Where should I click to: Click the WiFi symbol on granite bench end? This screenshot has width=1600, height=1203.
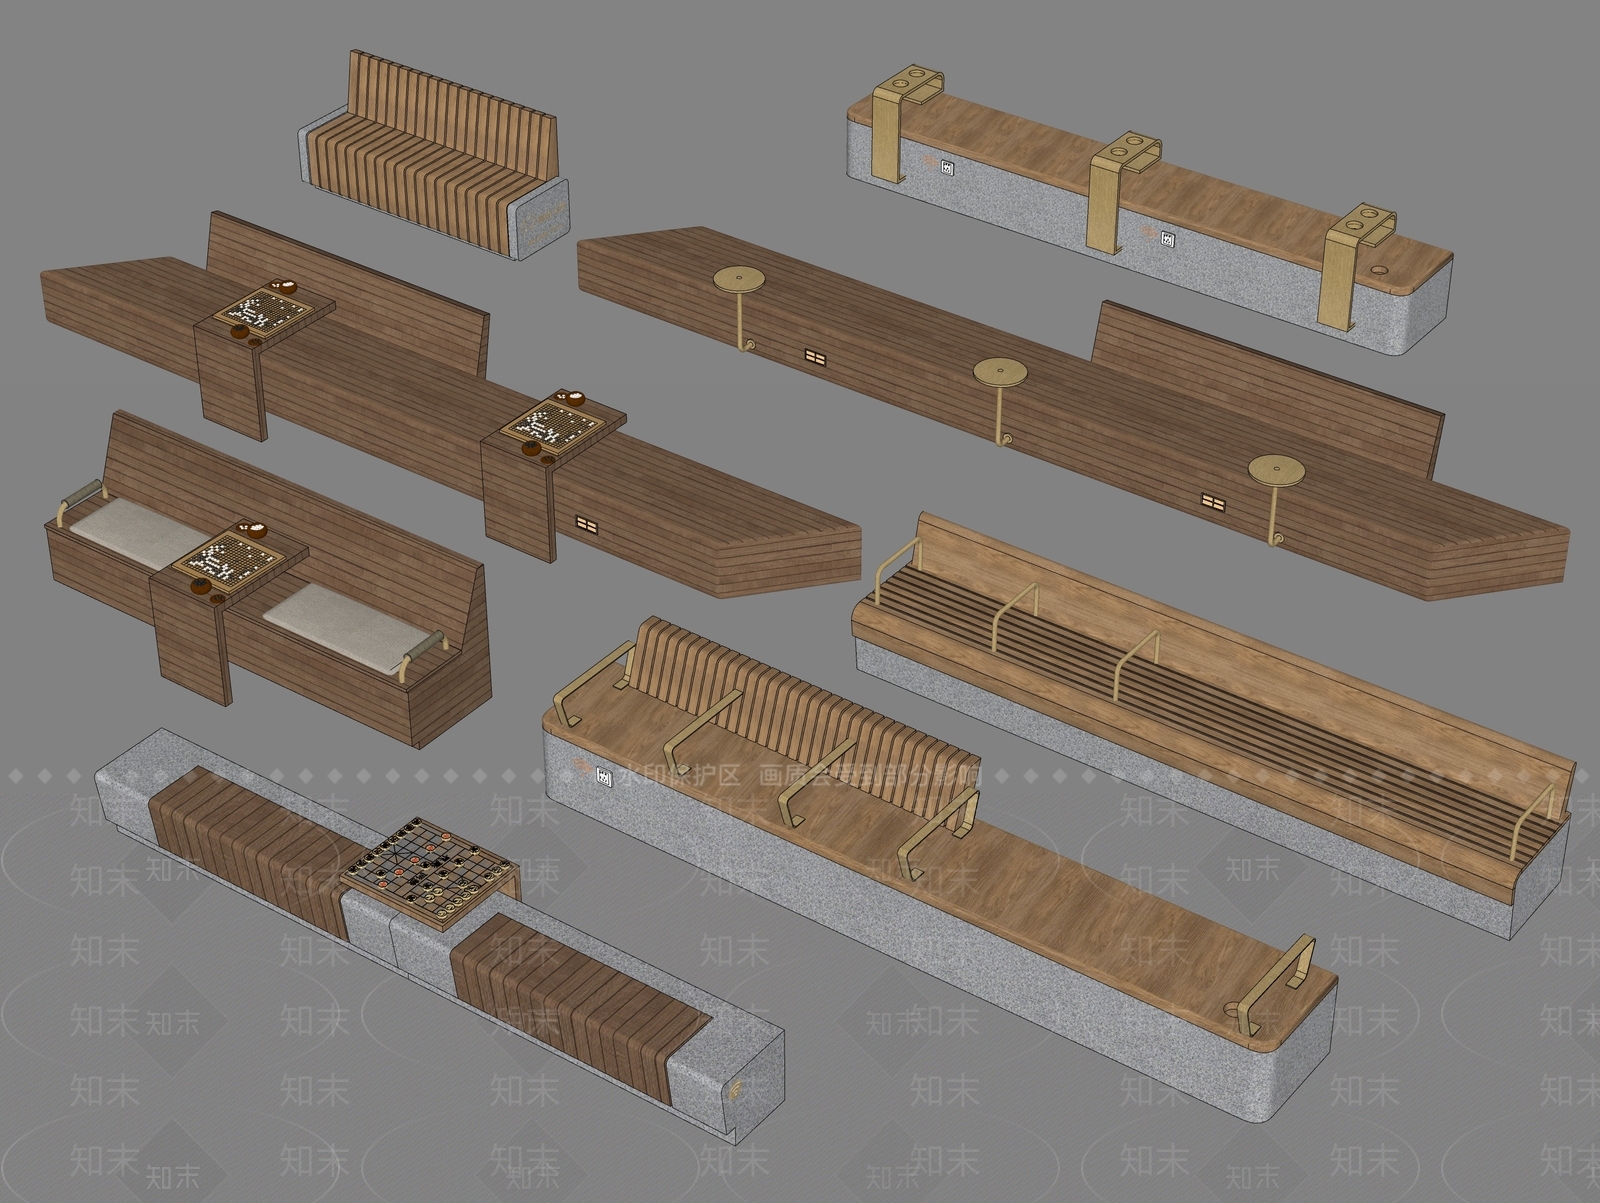coord(734,1089)
